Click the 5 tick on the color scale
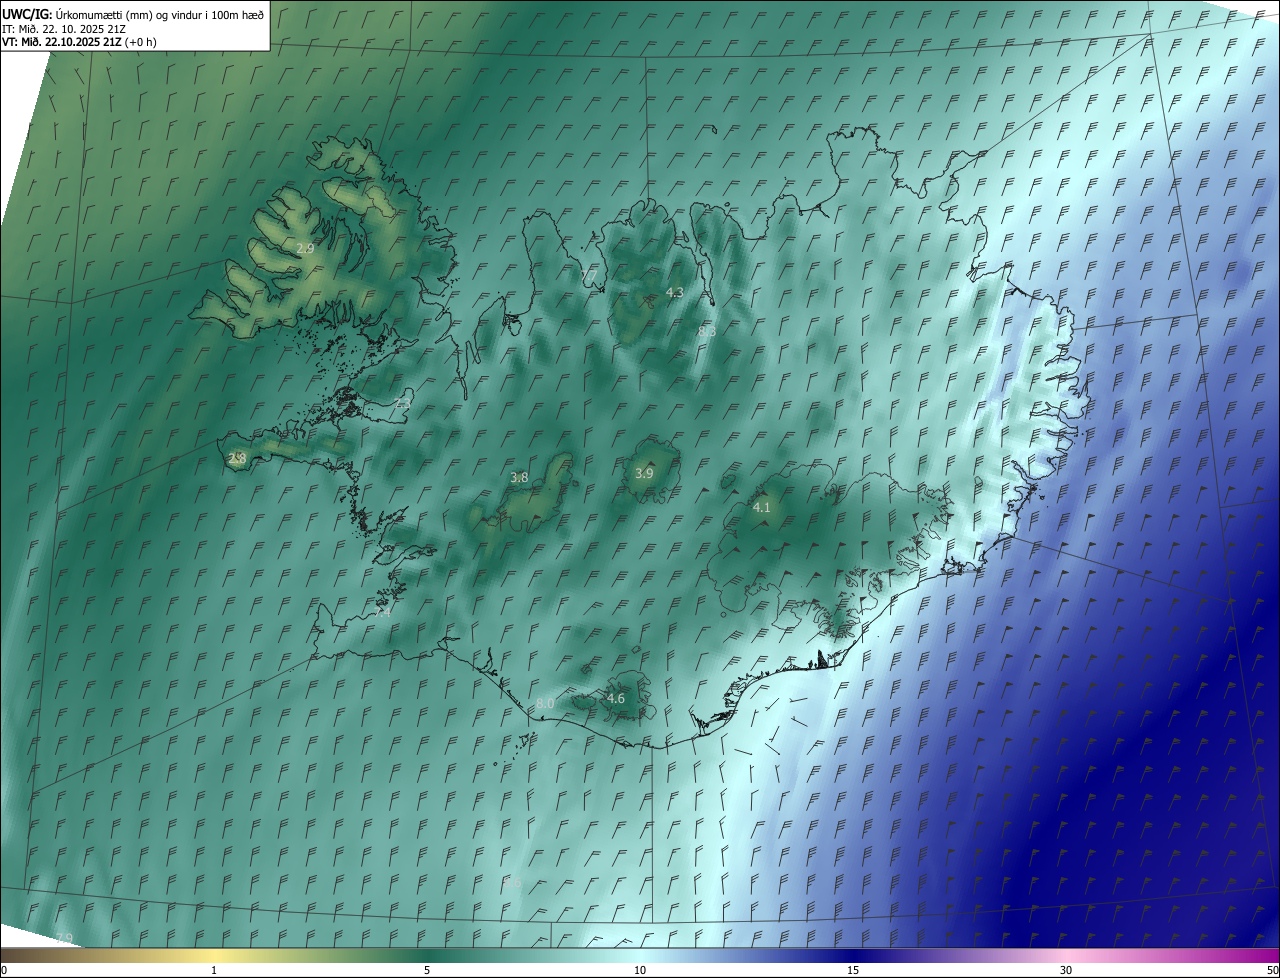1280x978 pixels. tap(427, 970)
